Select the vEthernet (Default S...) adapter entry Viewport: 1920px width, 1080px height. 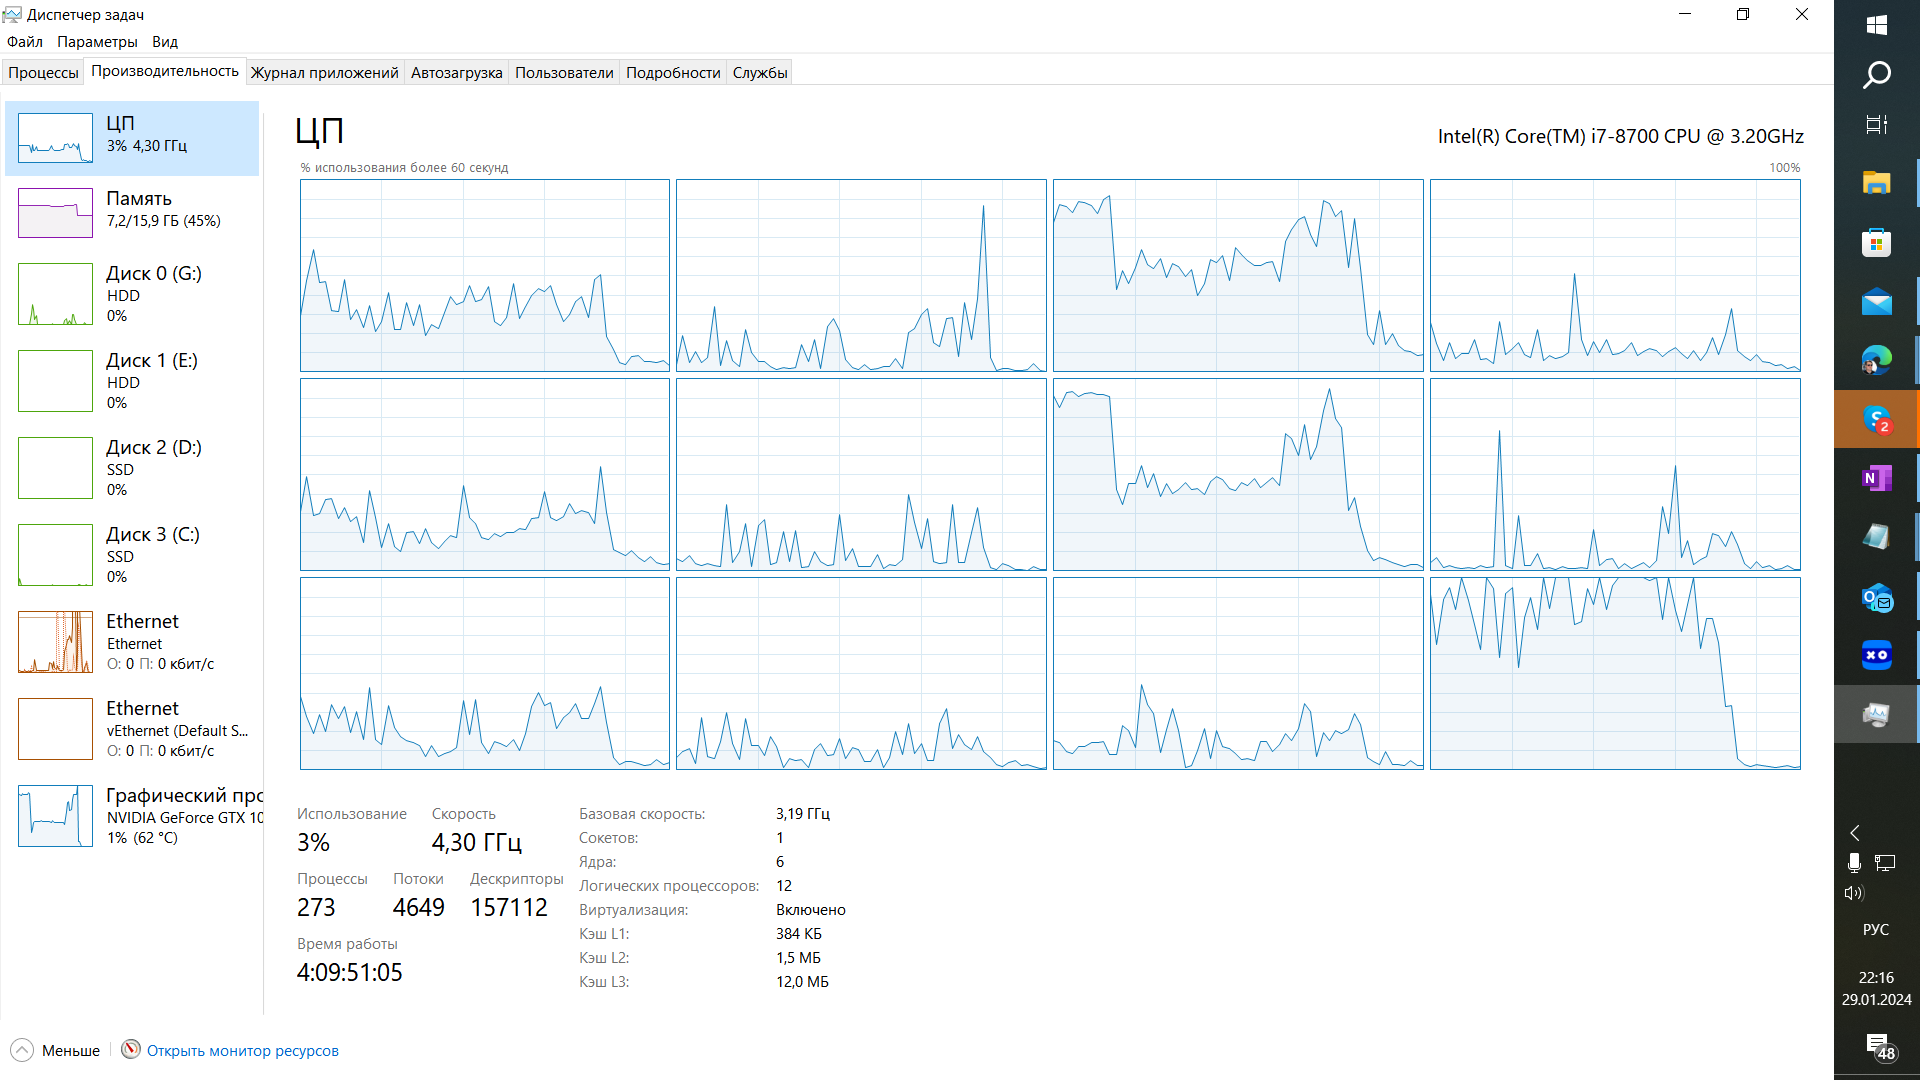tap(132, 729)
